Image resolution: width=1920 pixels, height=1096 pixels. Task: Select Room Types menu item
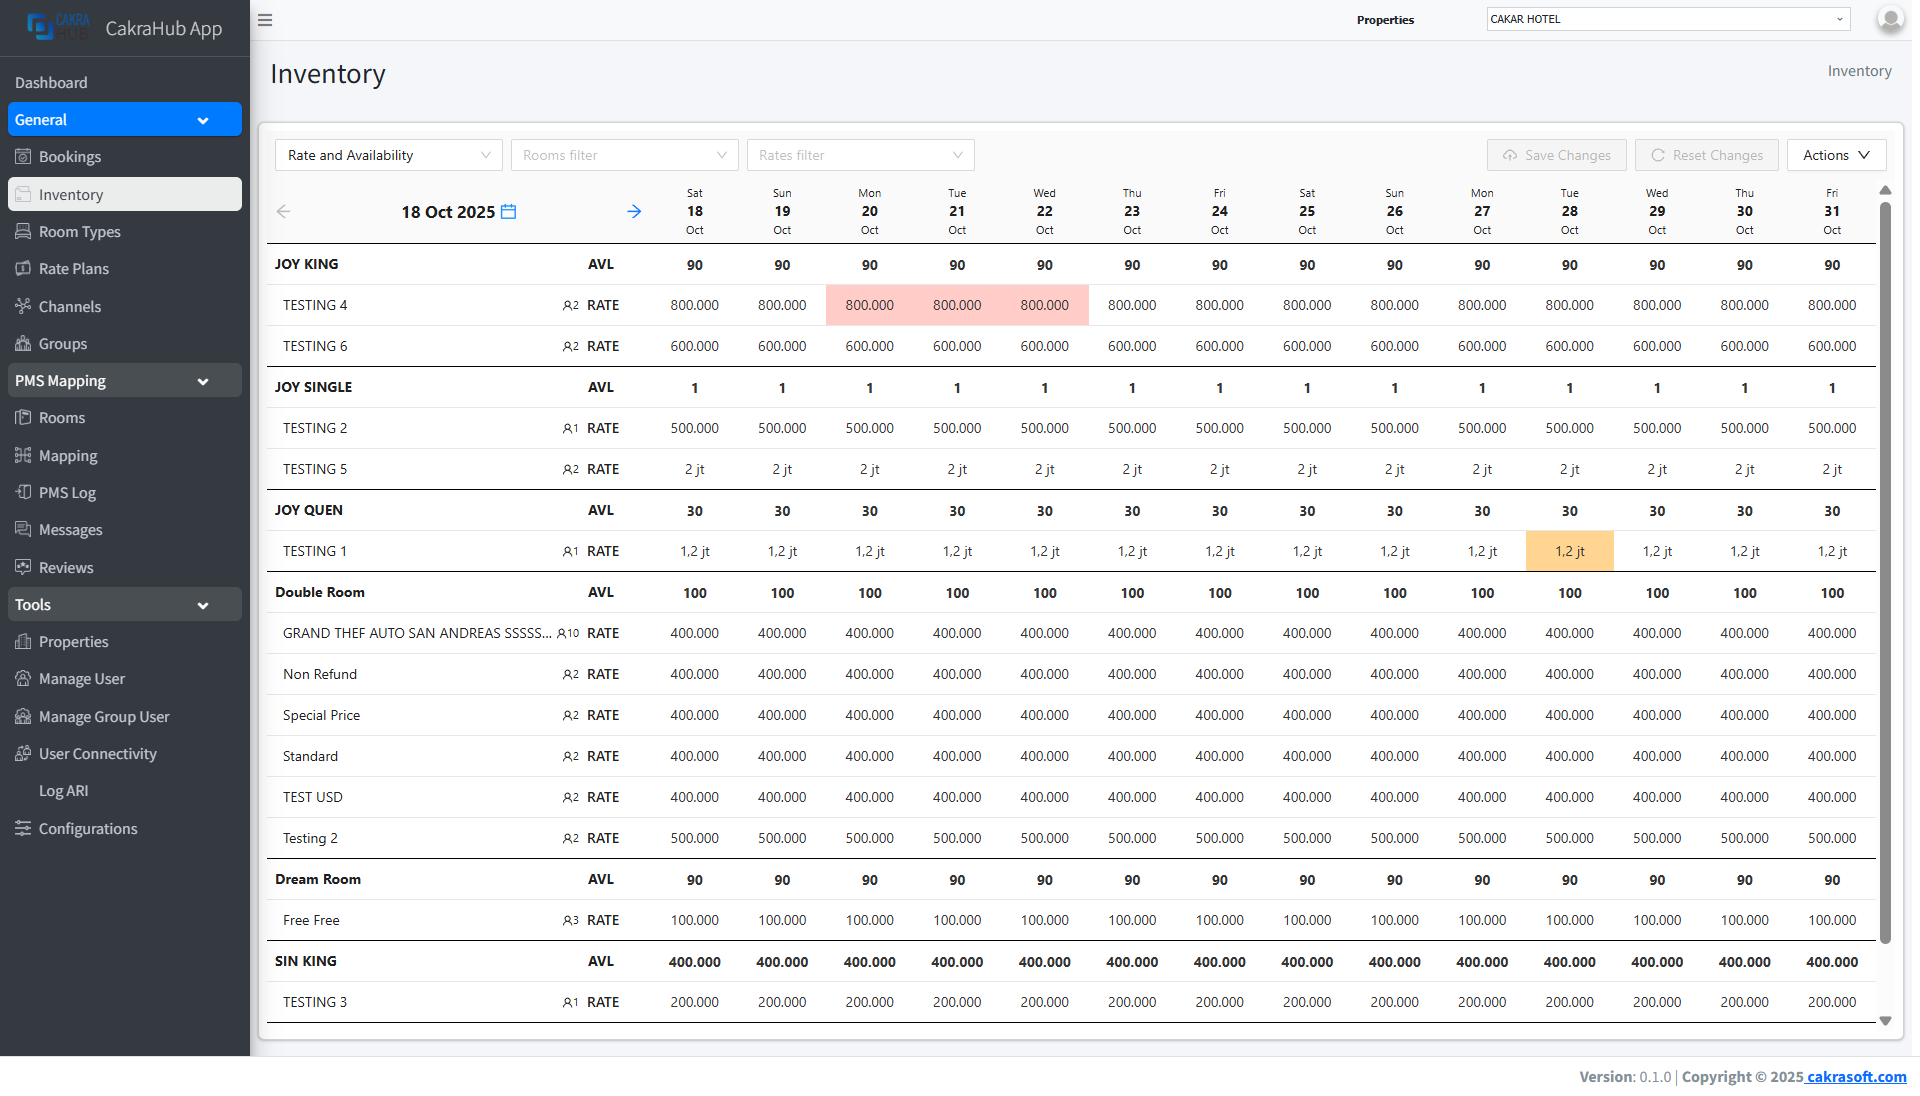(x=79, y=232)
